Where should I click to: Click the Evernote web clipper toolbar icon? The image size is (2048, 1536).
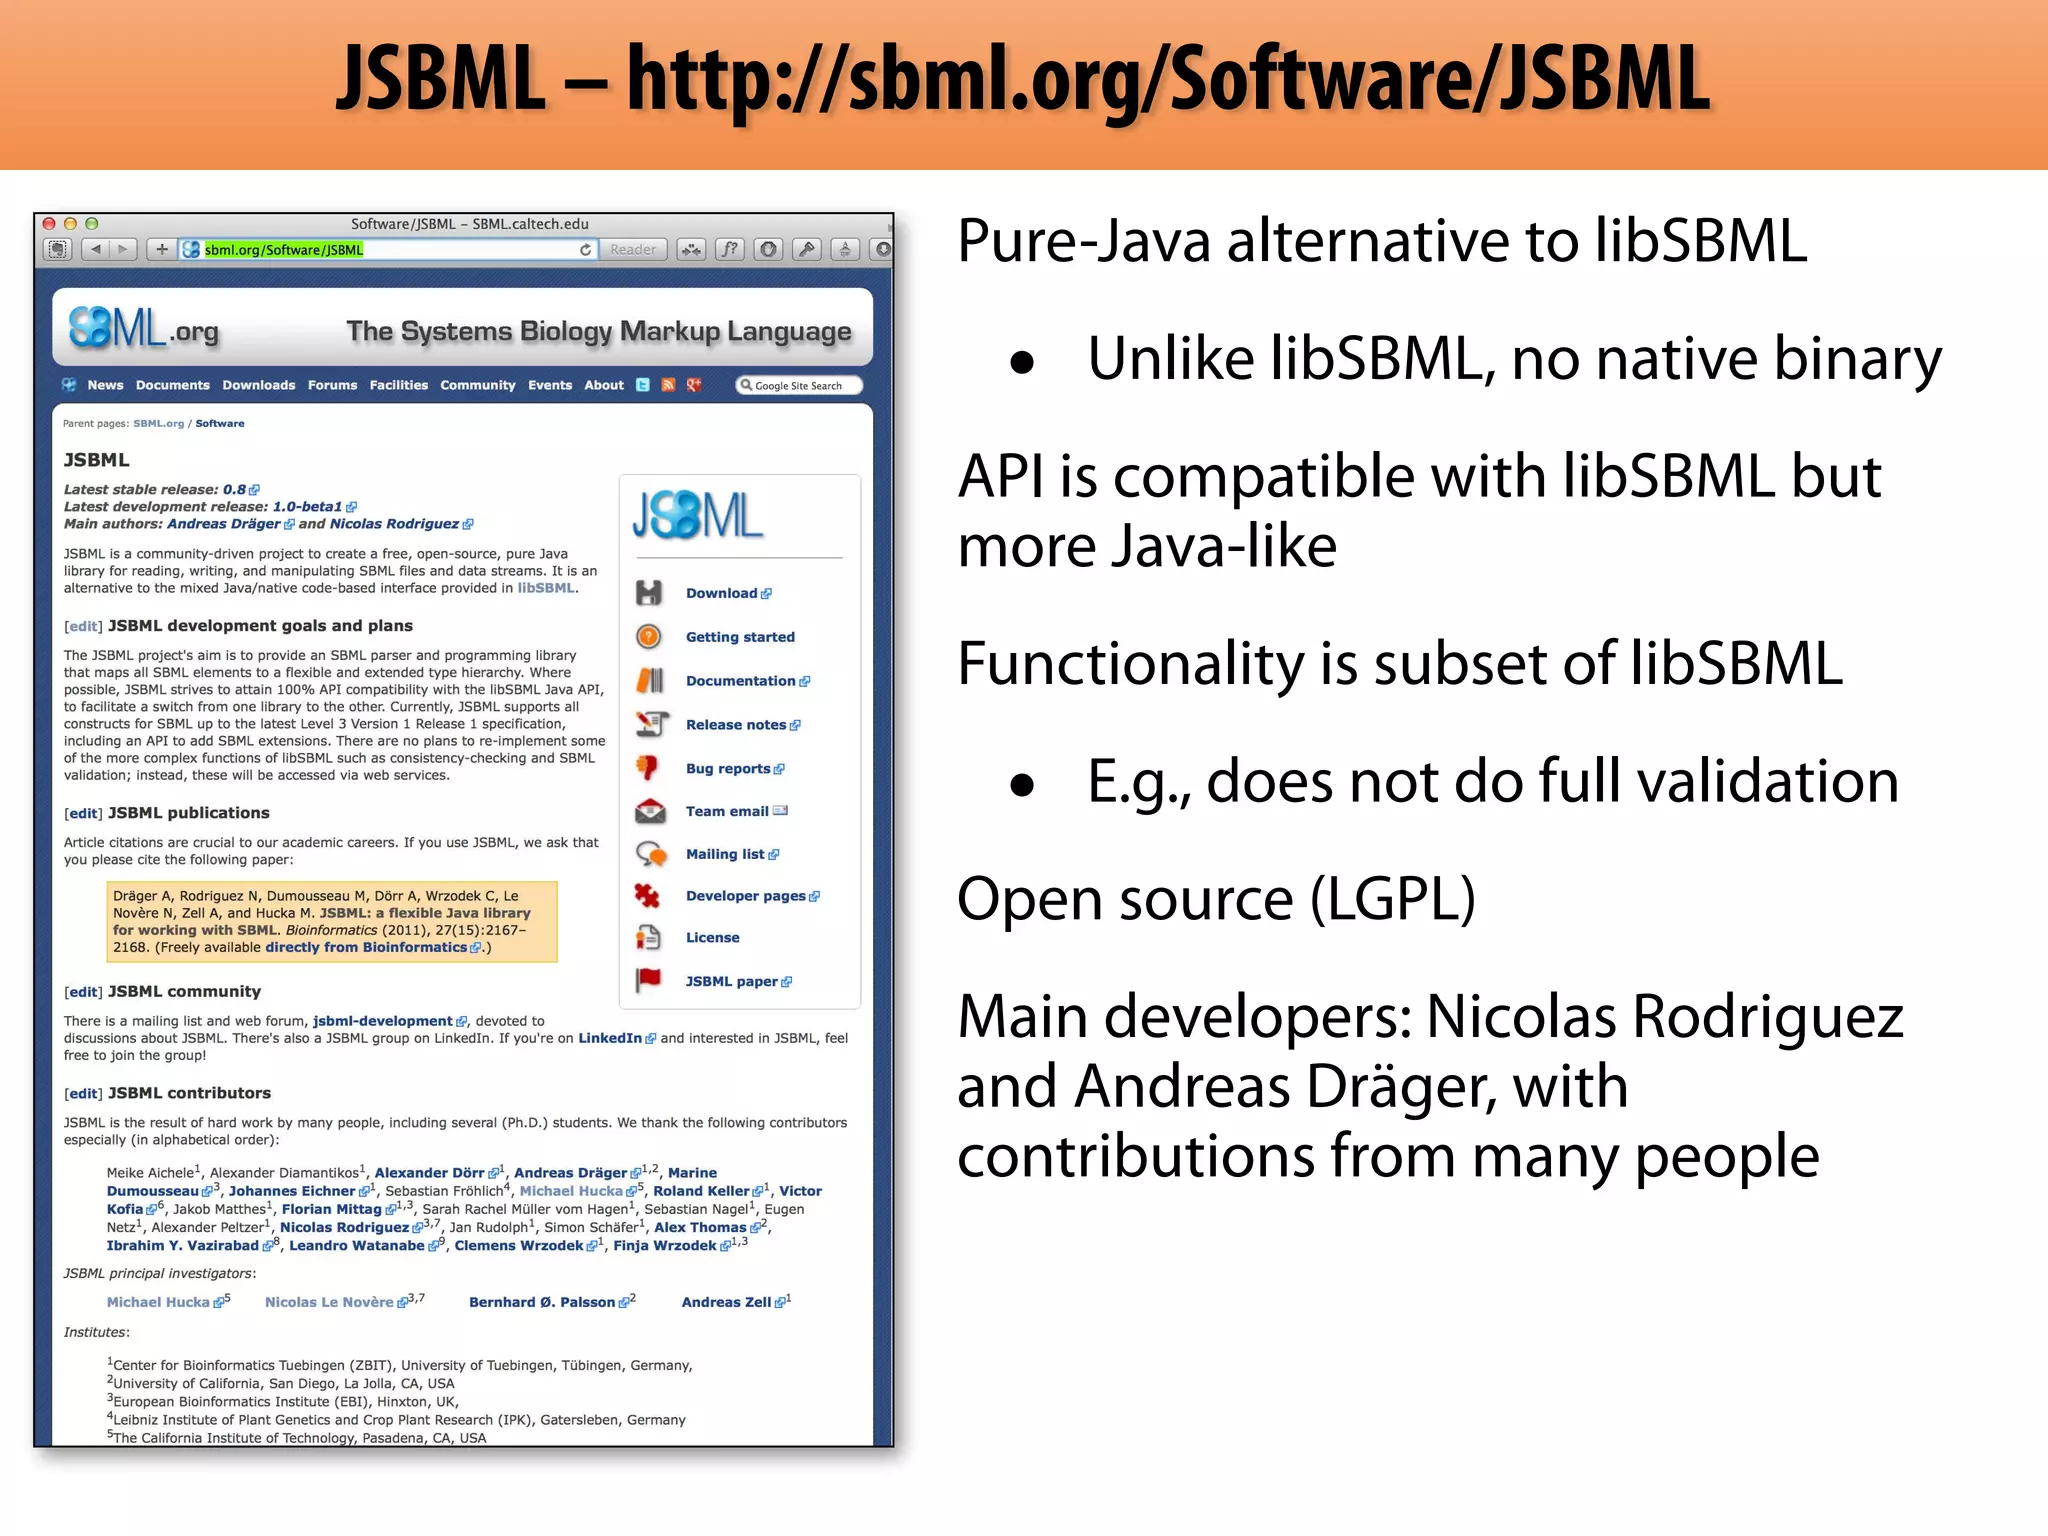tap(59, 249)
